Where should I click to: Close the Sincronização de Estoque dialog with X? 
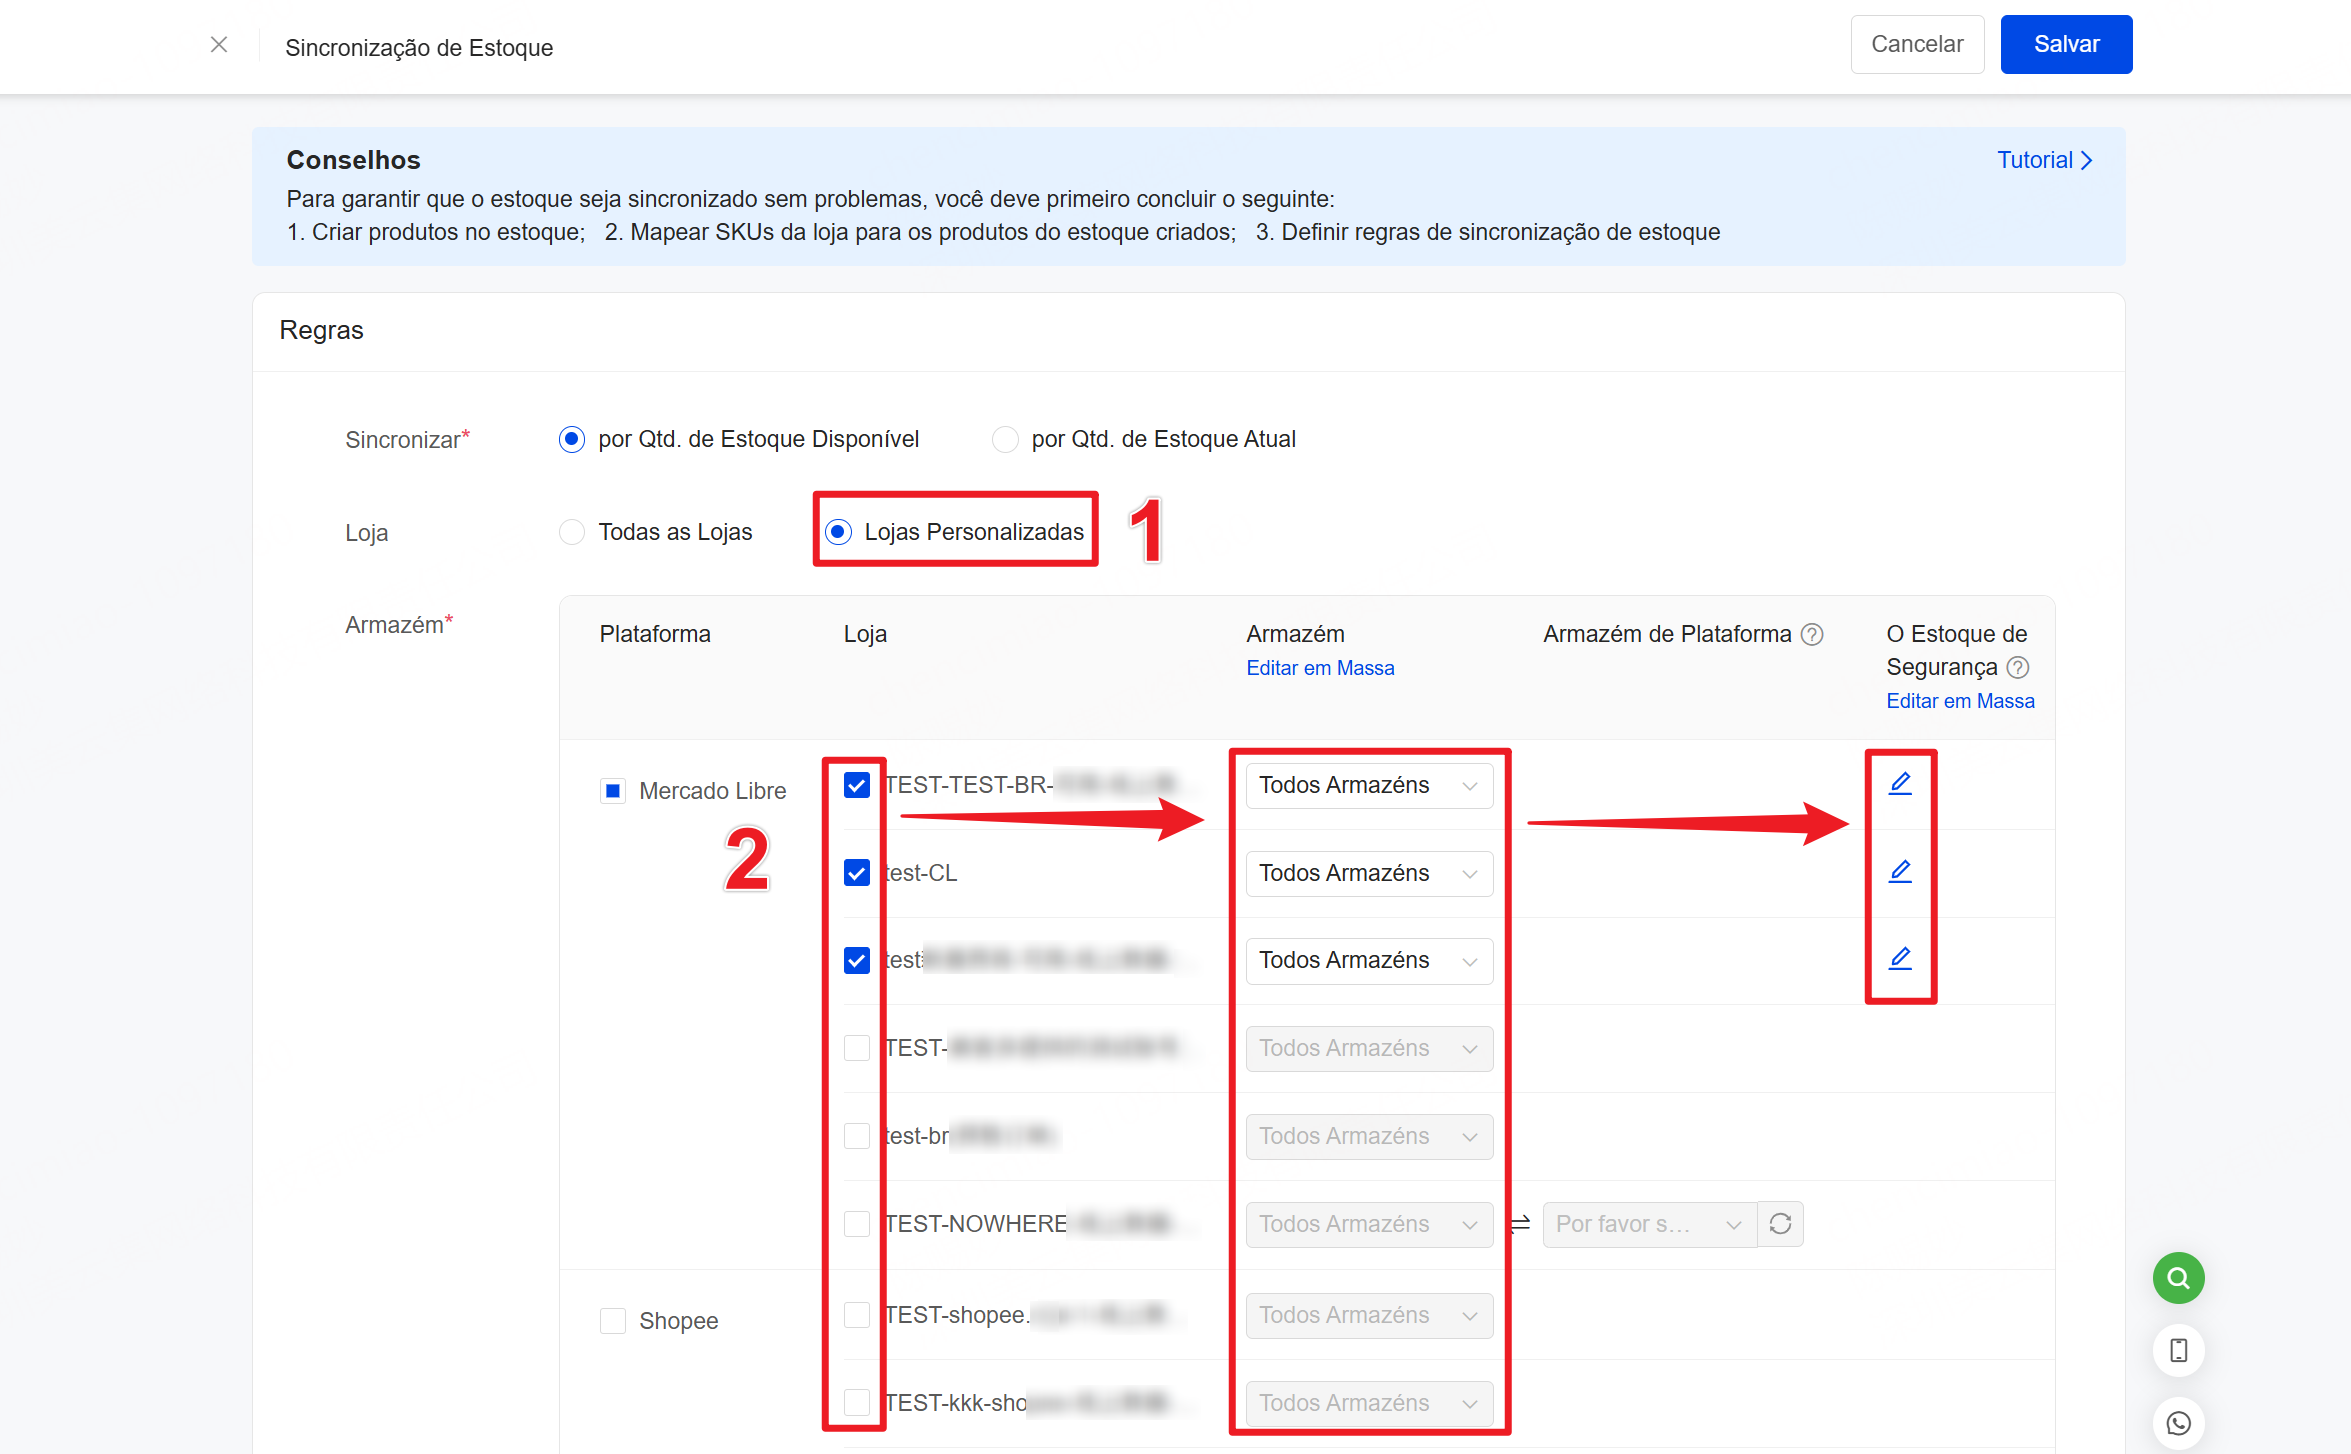(x=219, y=45)
